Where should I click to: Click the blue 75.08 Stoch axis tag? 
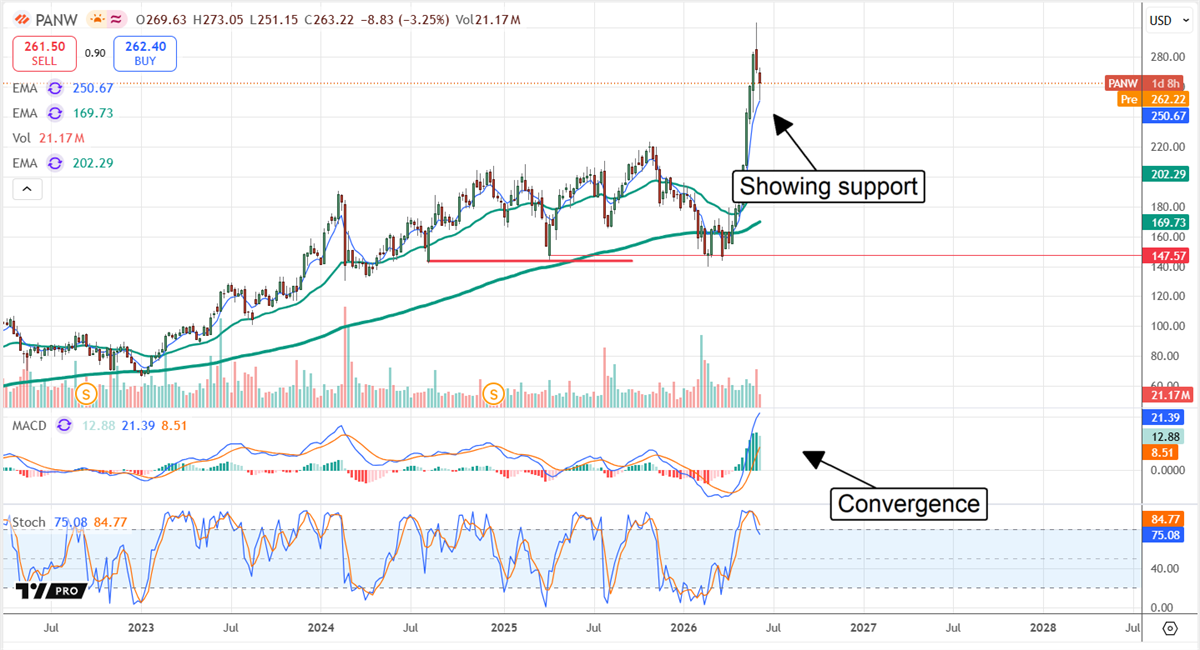click(x=1165, y=535)
